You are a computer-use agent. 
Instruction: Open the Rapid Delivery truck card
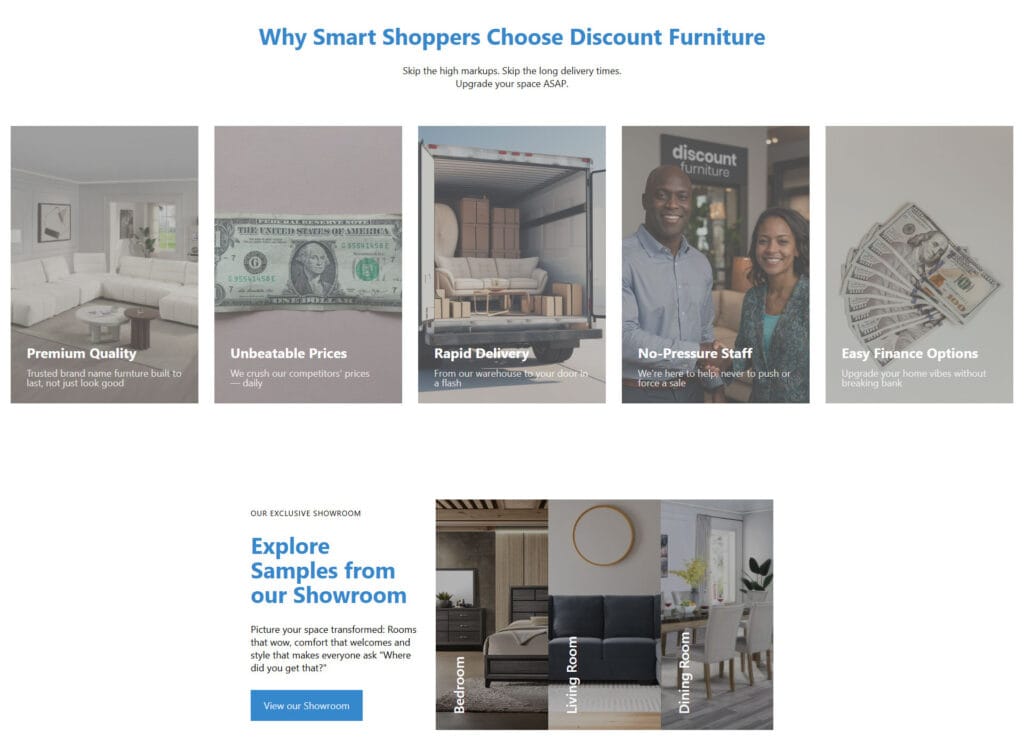[x=512, y=264]
